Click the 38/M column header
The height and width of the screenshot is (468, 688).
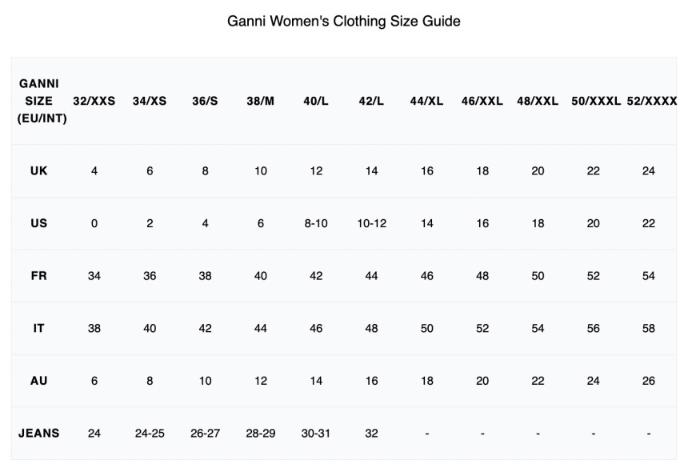click(260, 101)
